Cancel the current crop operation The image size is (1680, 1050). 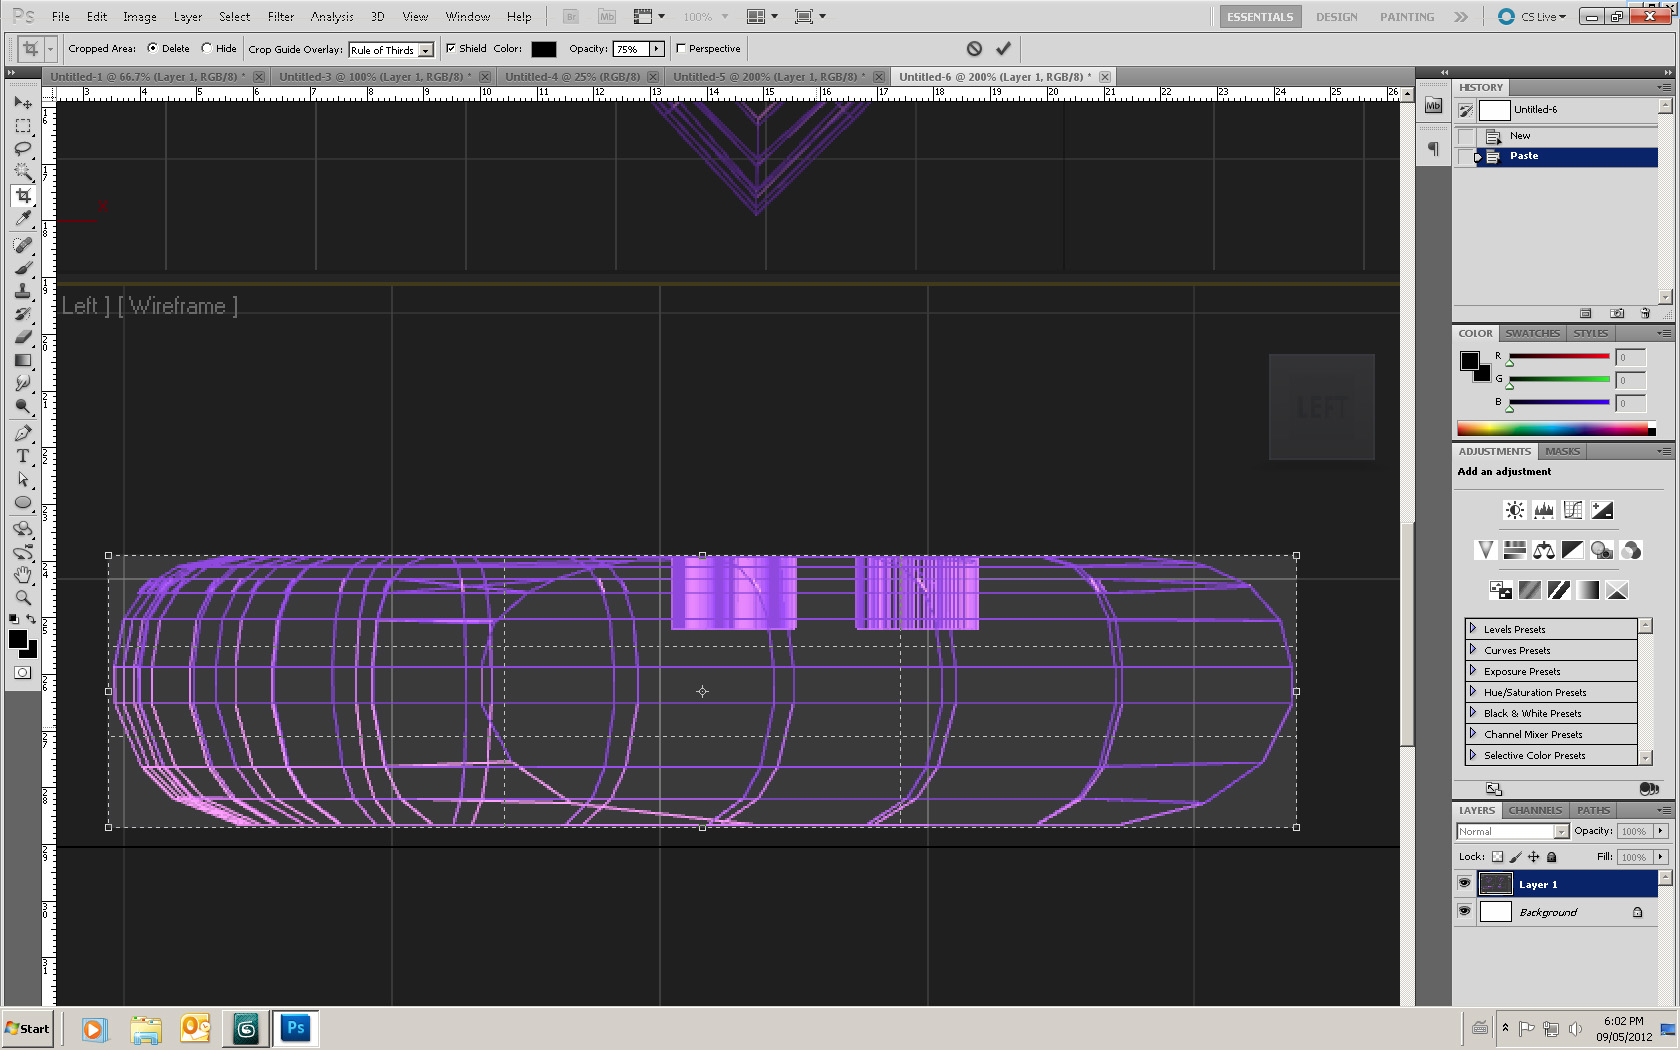[974, 48]
